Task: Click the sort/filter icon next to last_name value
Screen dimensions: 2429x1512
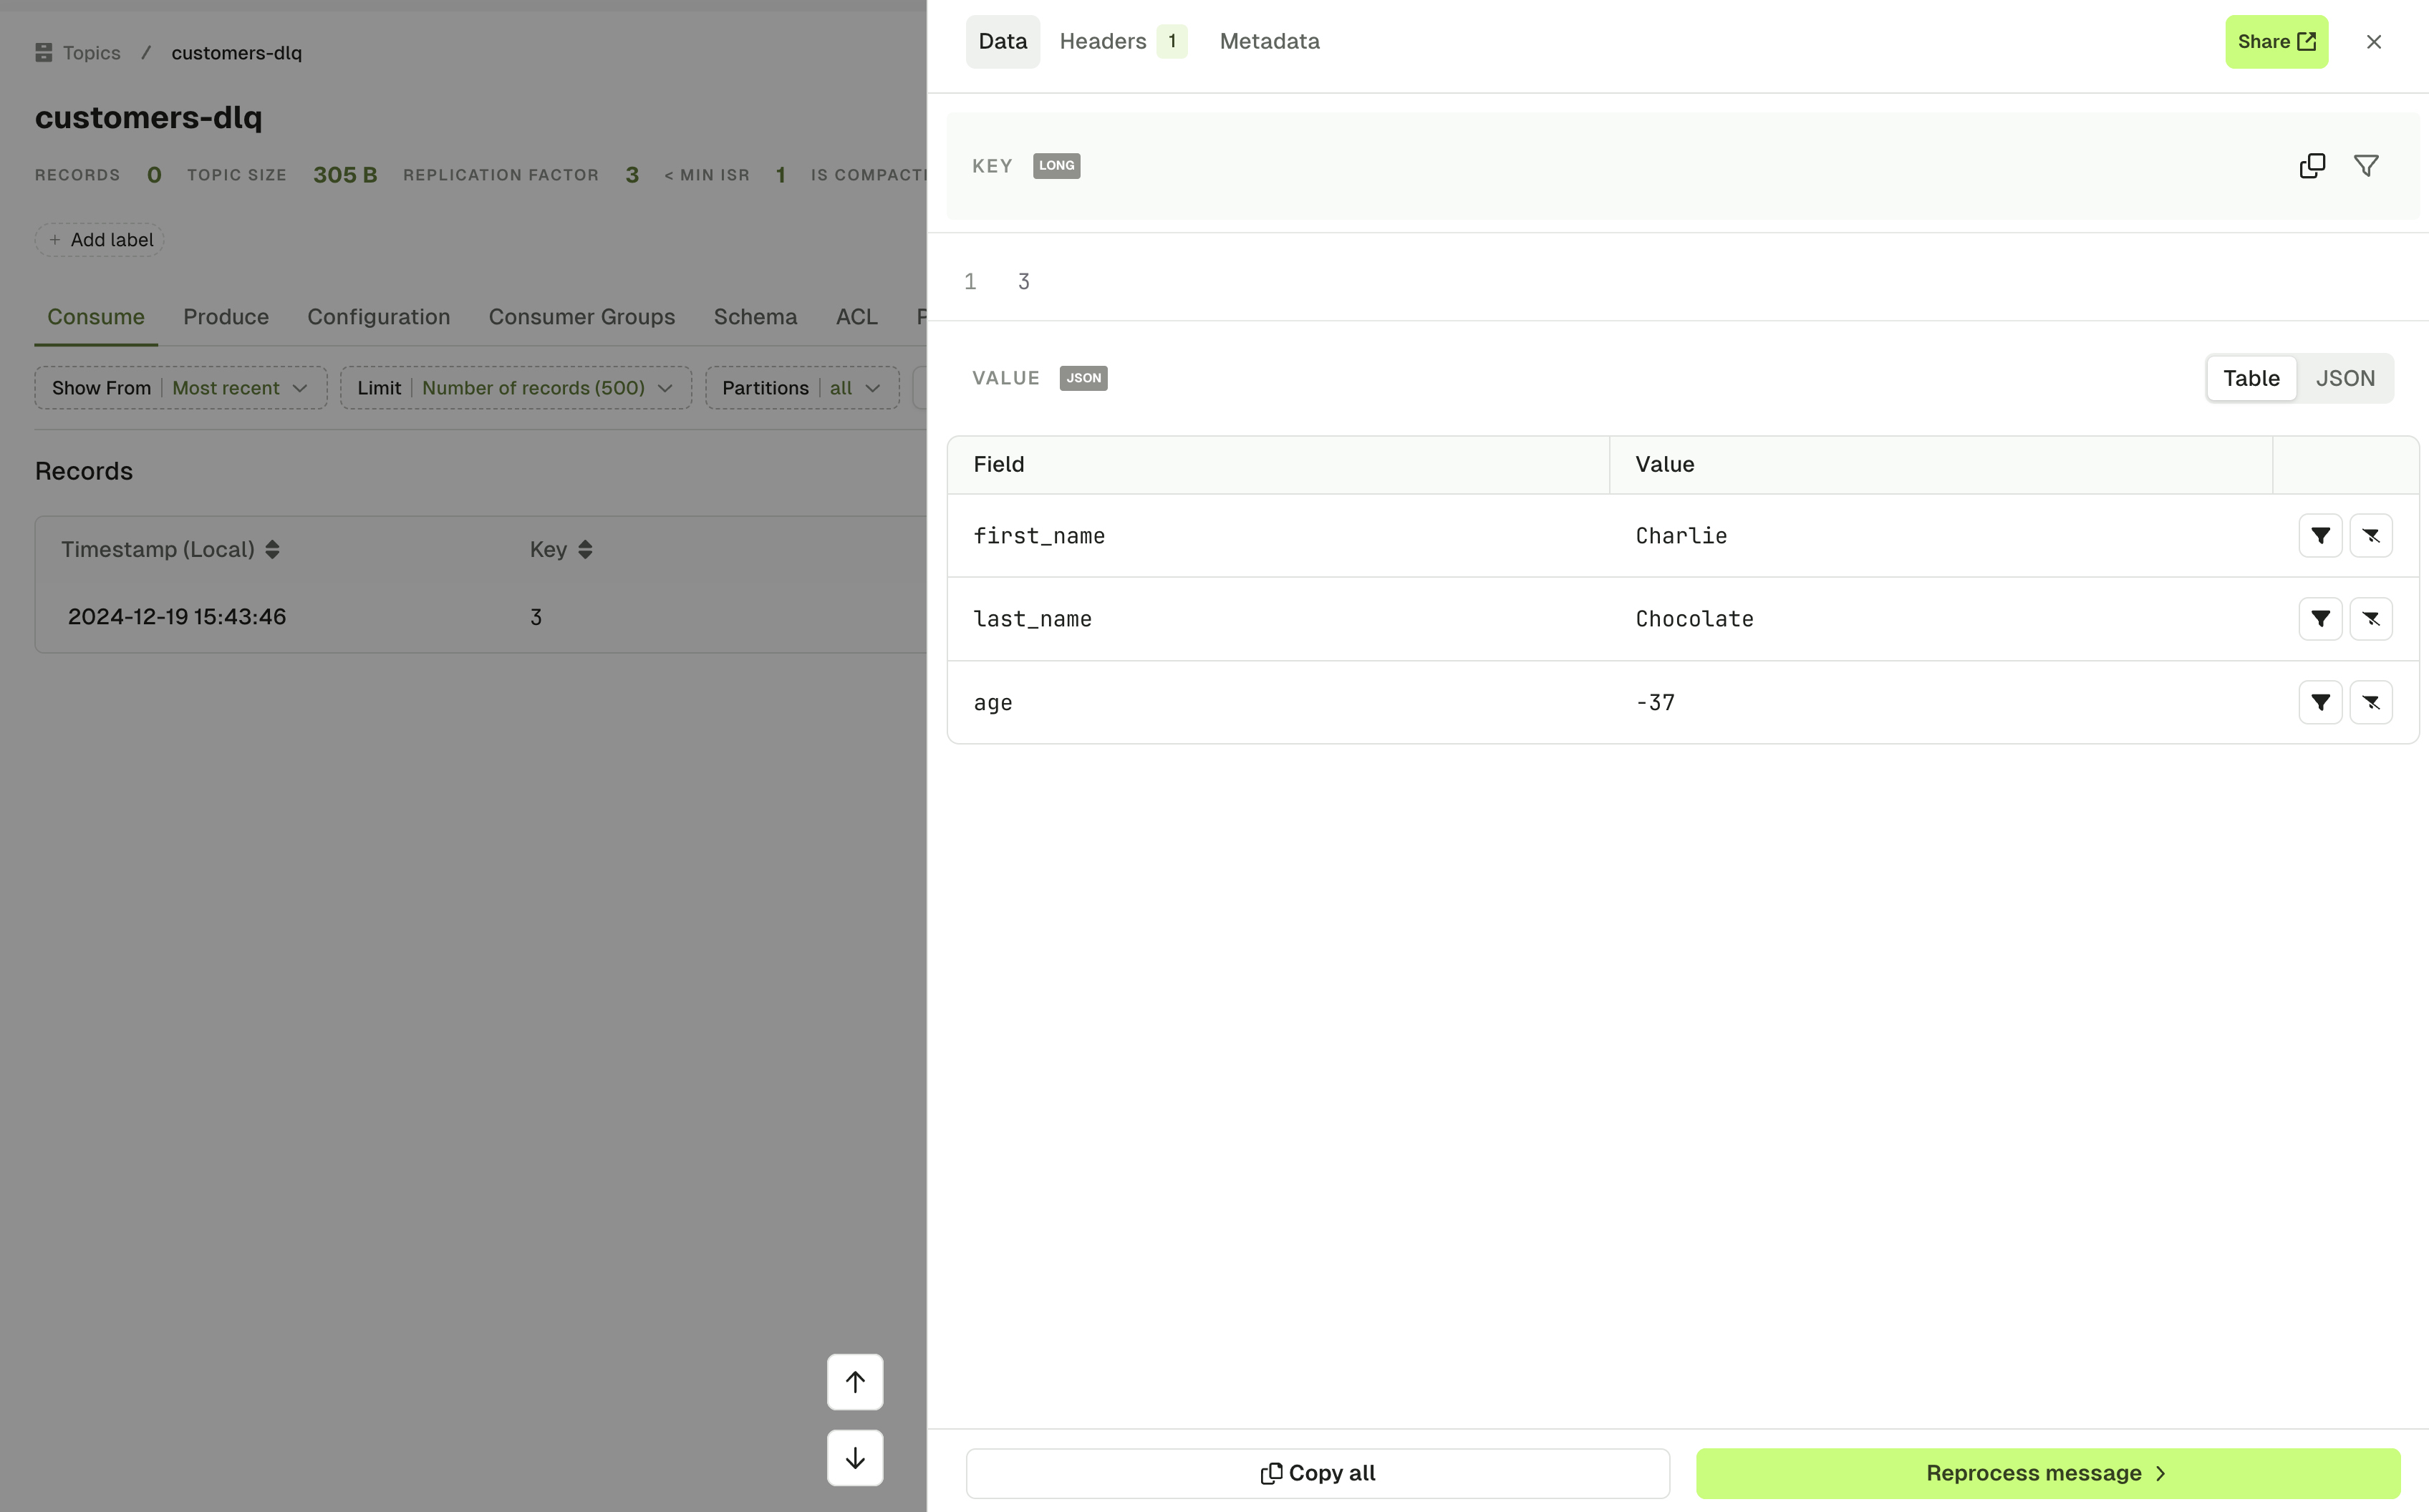Action: [x=2321, y=619]
